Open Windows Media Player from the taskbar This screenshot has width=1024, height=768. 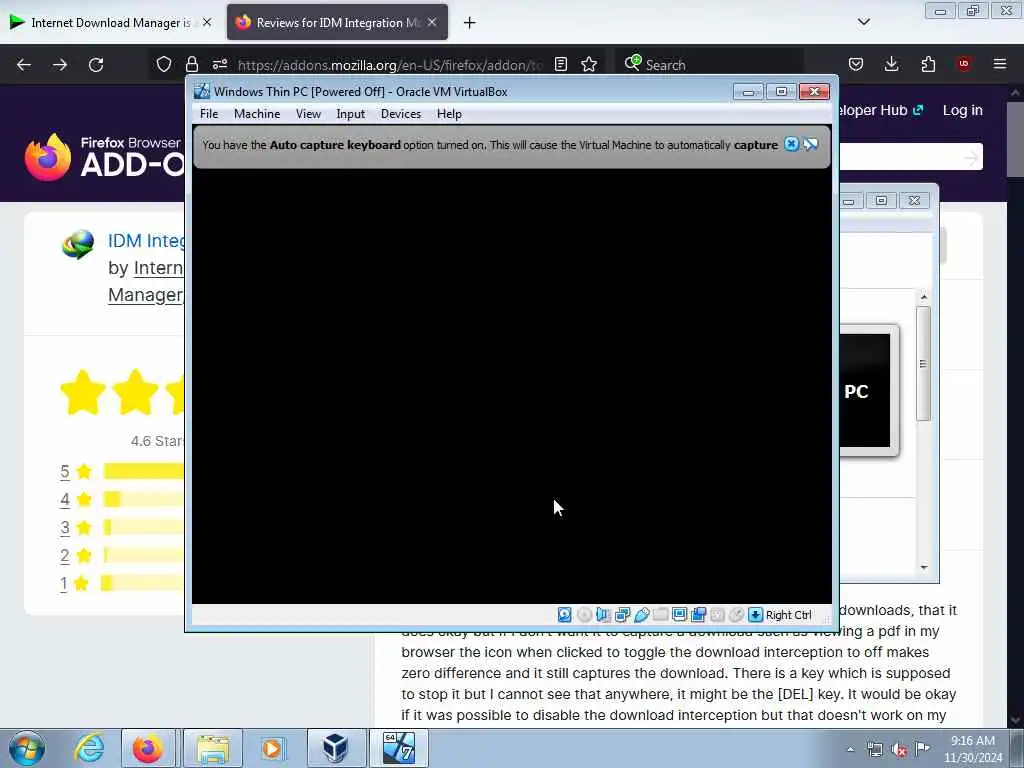(x=272, y=748)
